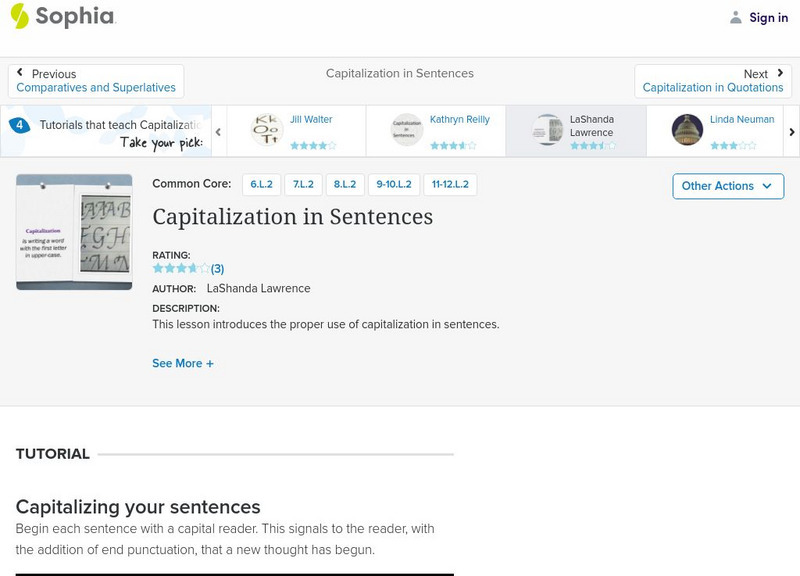This screenshot has width=800, height=576.
Task: Open the 6.L.2 Common Core tag
Action: [261, 185]
